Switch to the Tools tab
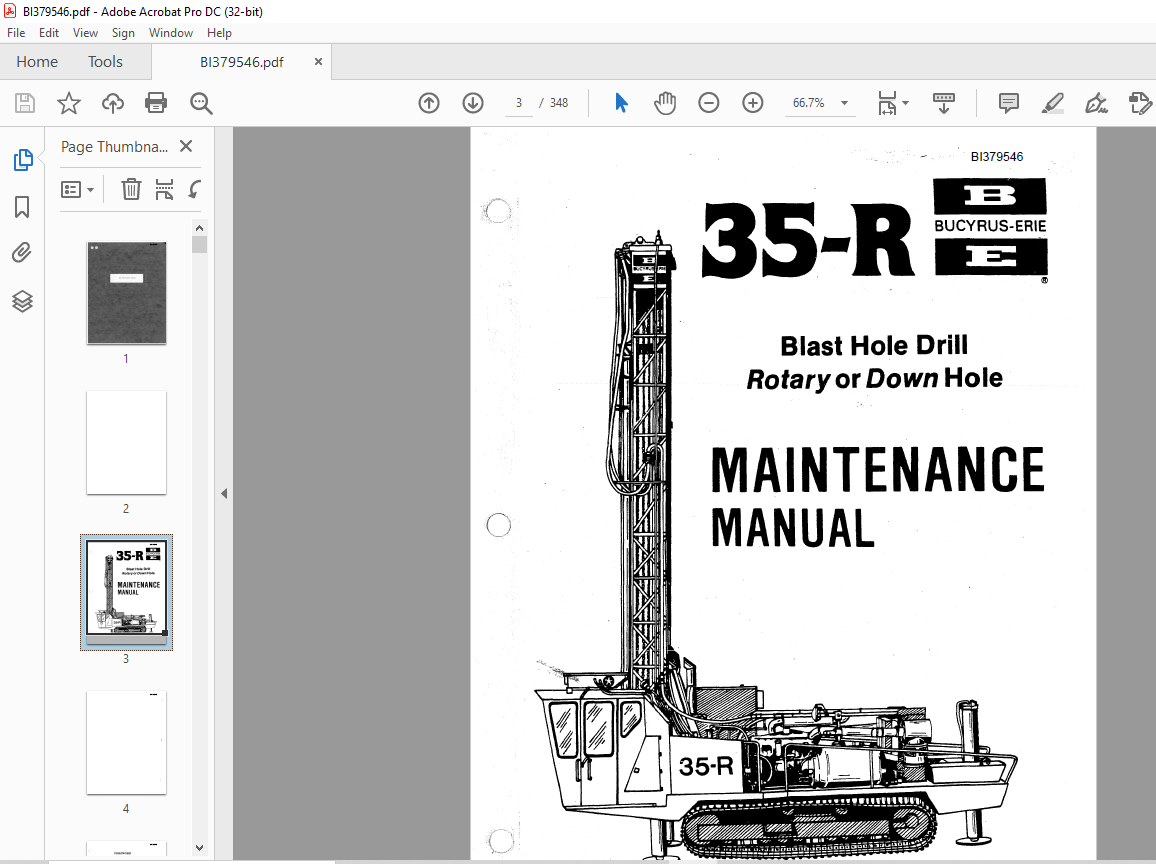This screenshot has height=864, width=1156. pos(105,62)
